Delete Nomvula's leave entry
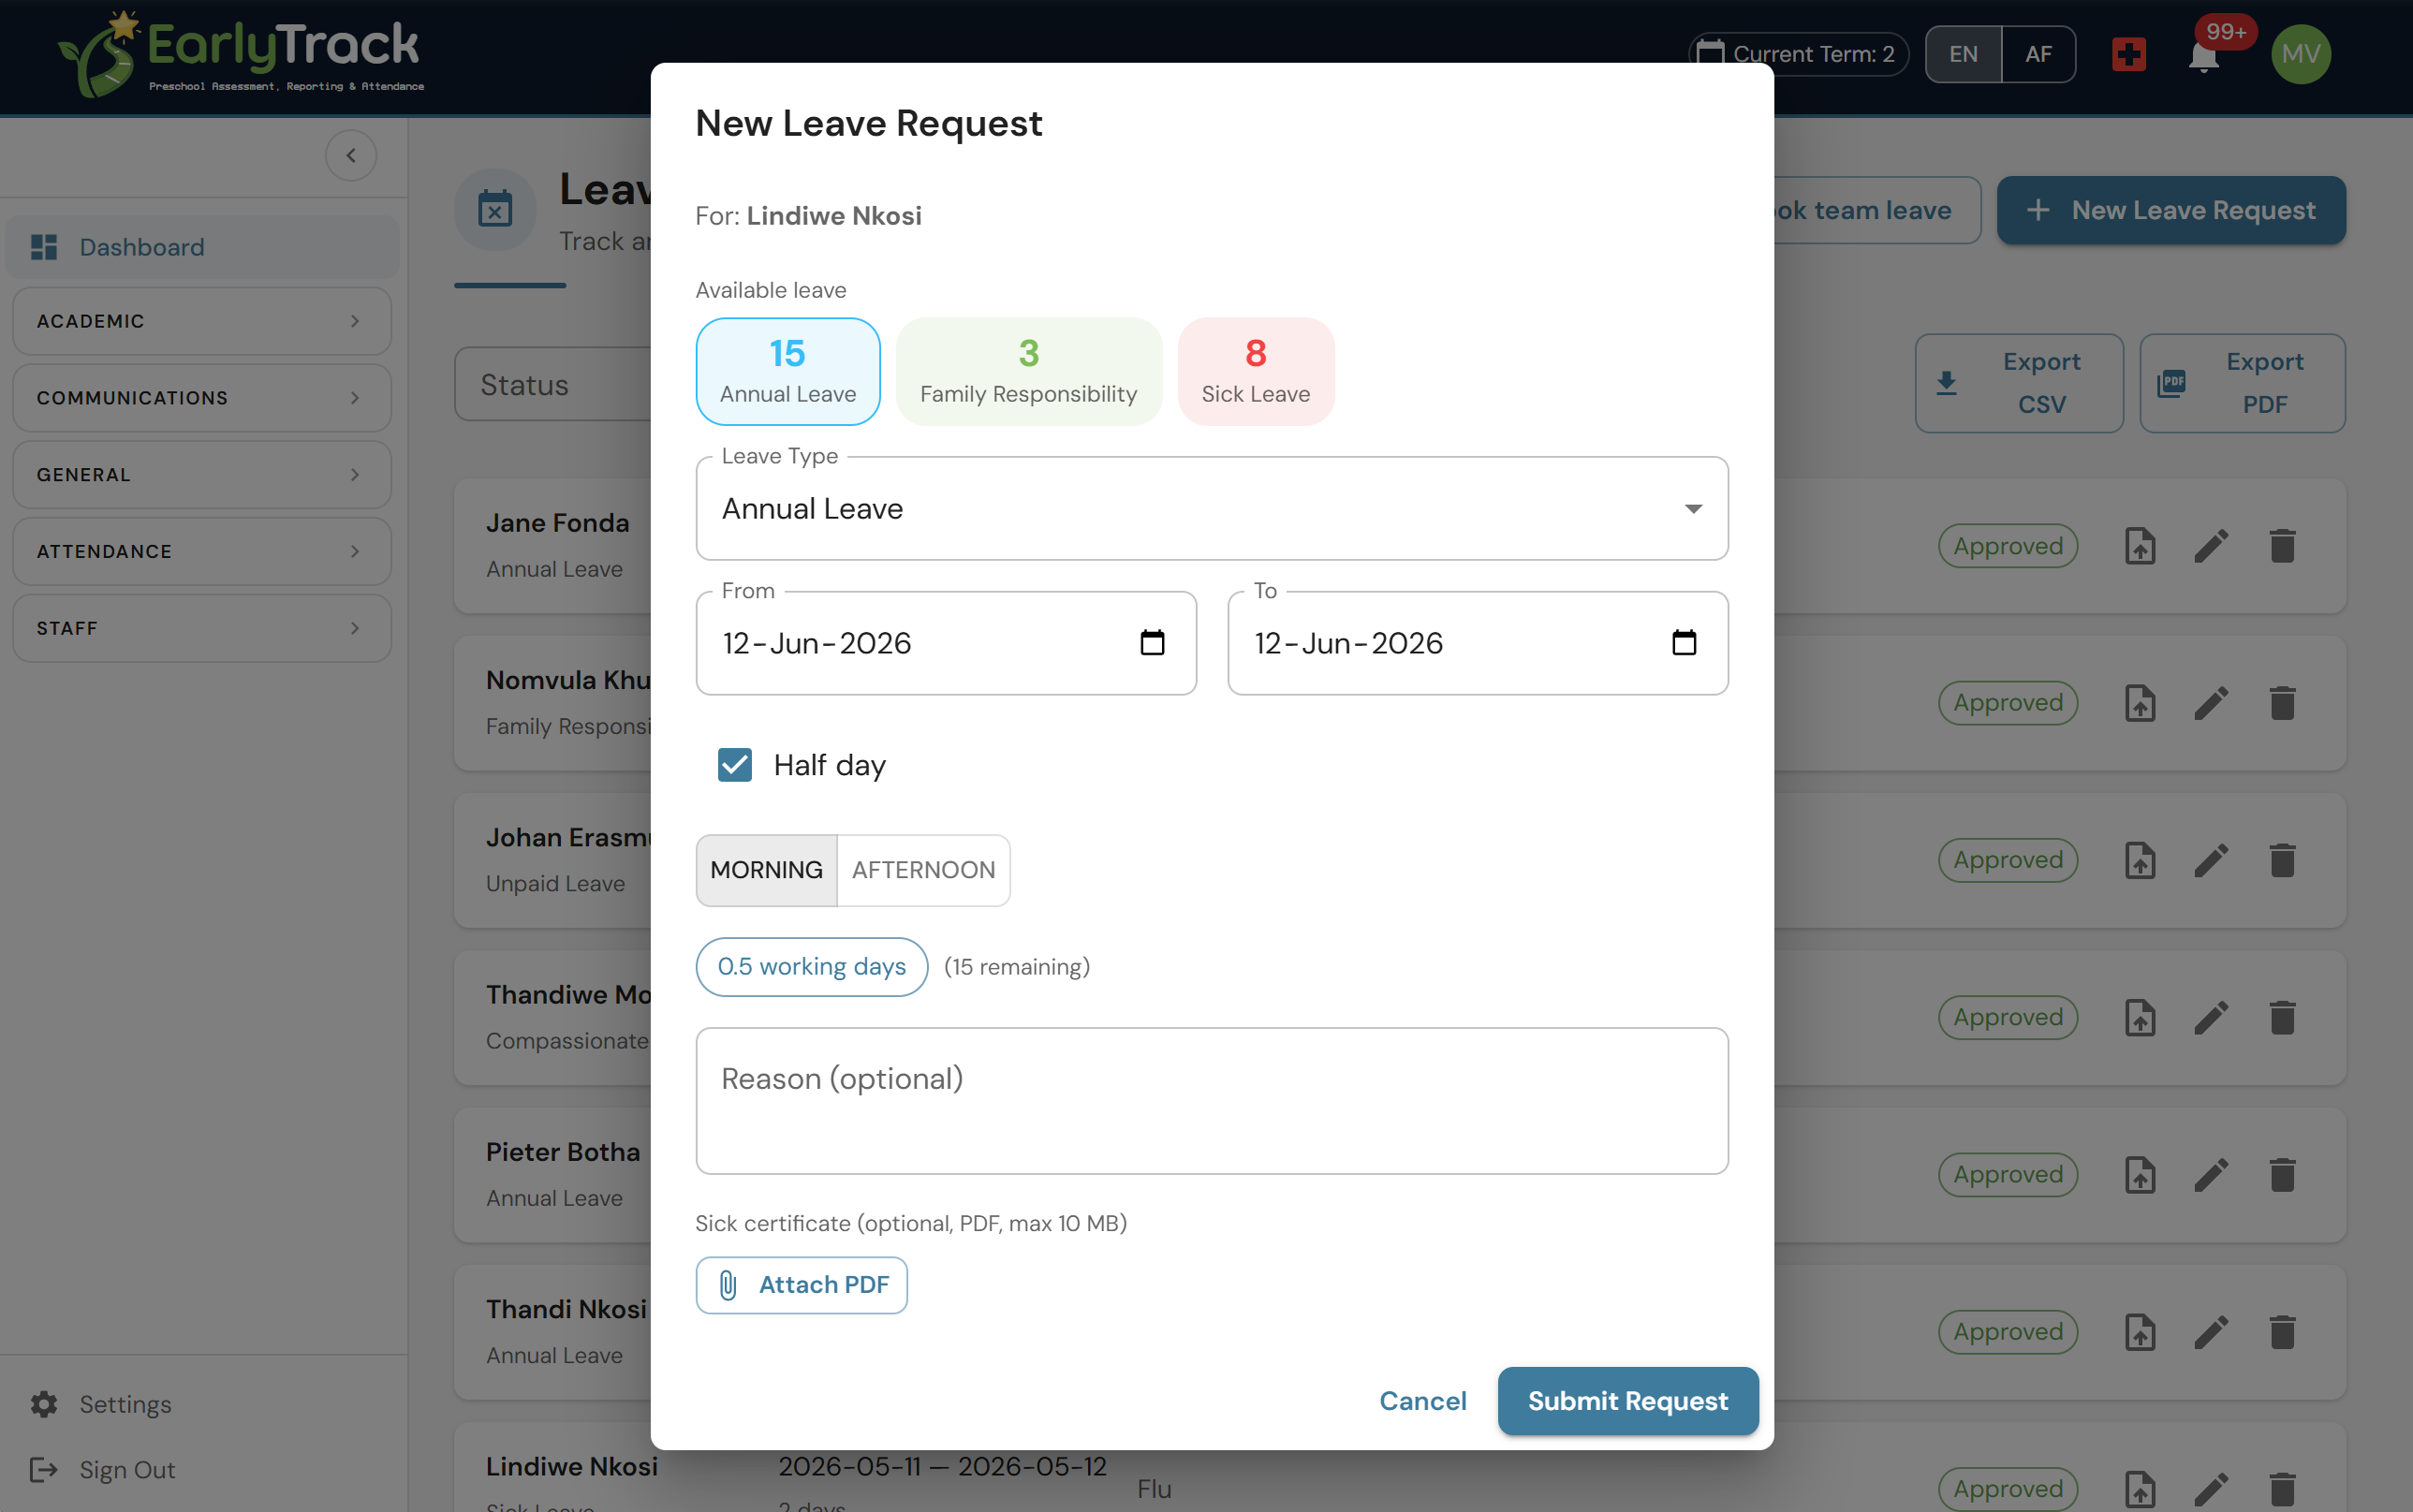 [x=2282, y=703]
